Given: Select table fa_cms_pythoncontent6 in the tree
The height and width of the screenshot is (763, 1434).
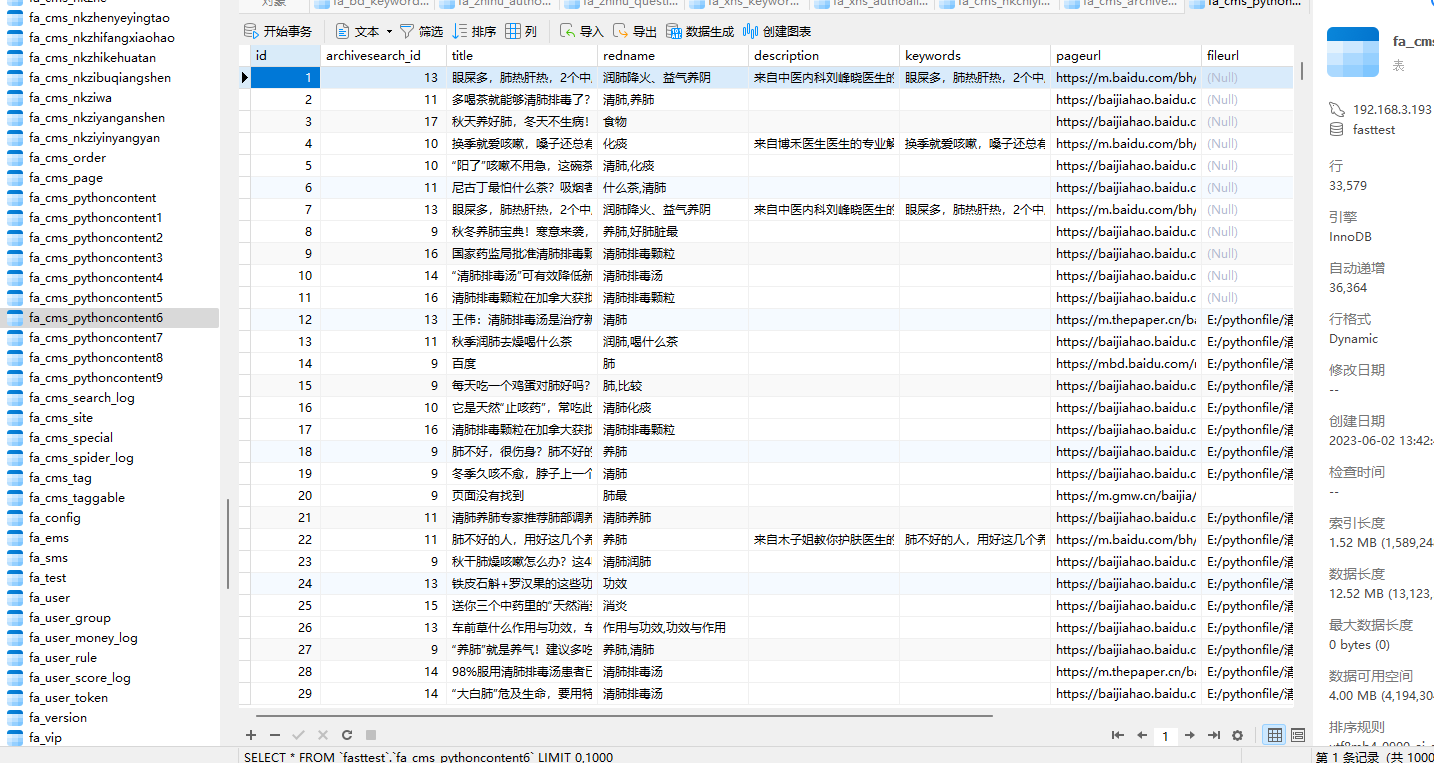Looking at the screenshot, I should tap(96, 318).
